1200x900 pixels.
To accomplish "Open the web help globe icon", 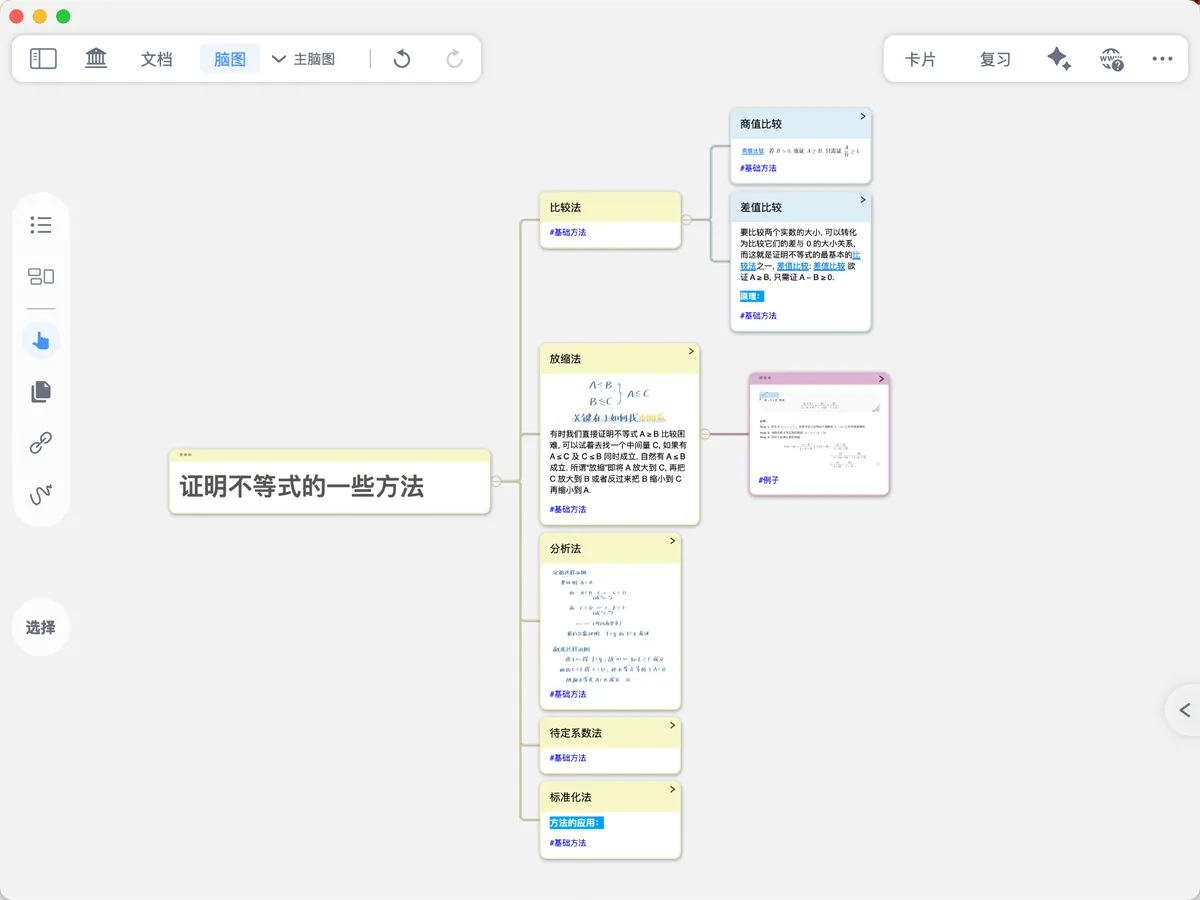I will point(1111,59).
